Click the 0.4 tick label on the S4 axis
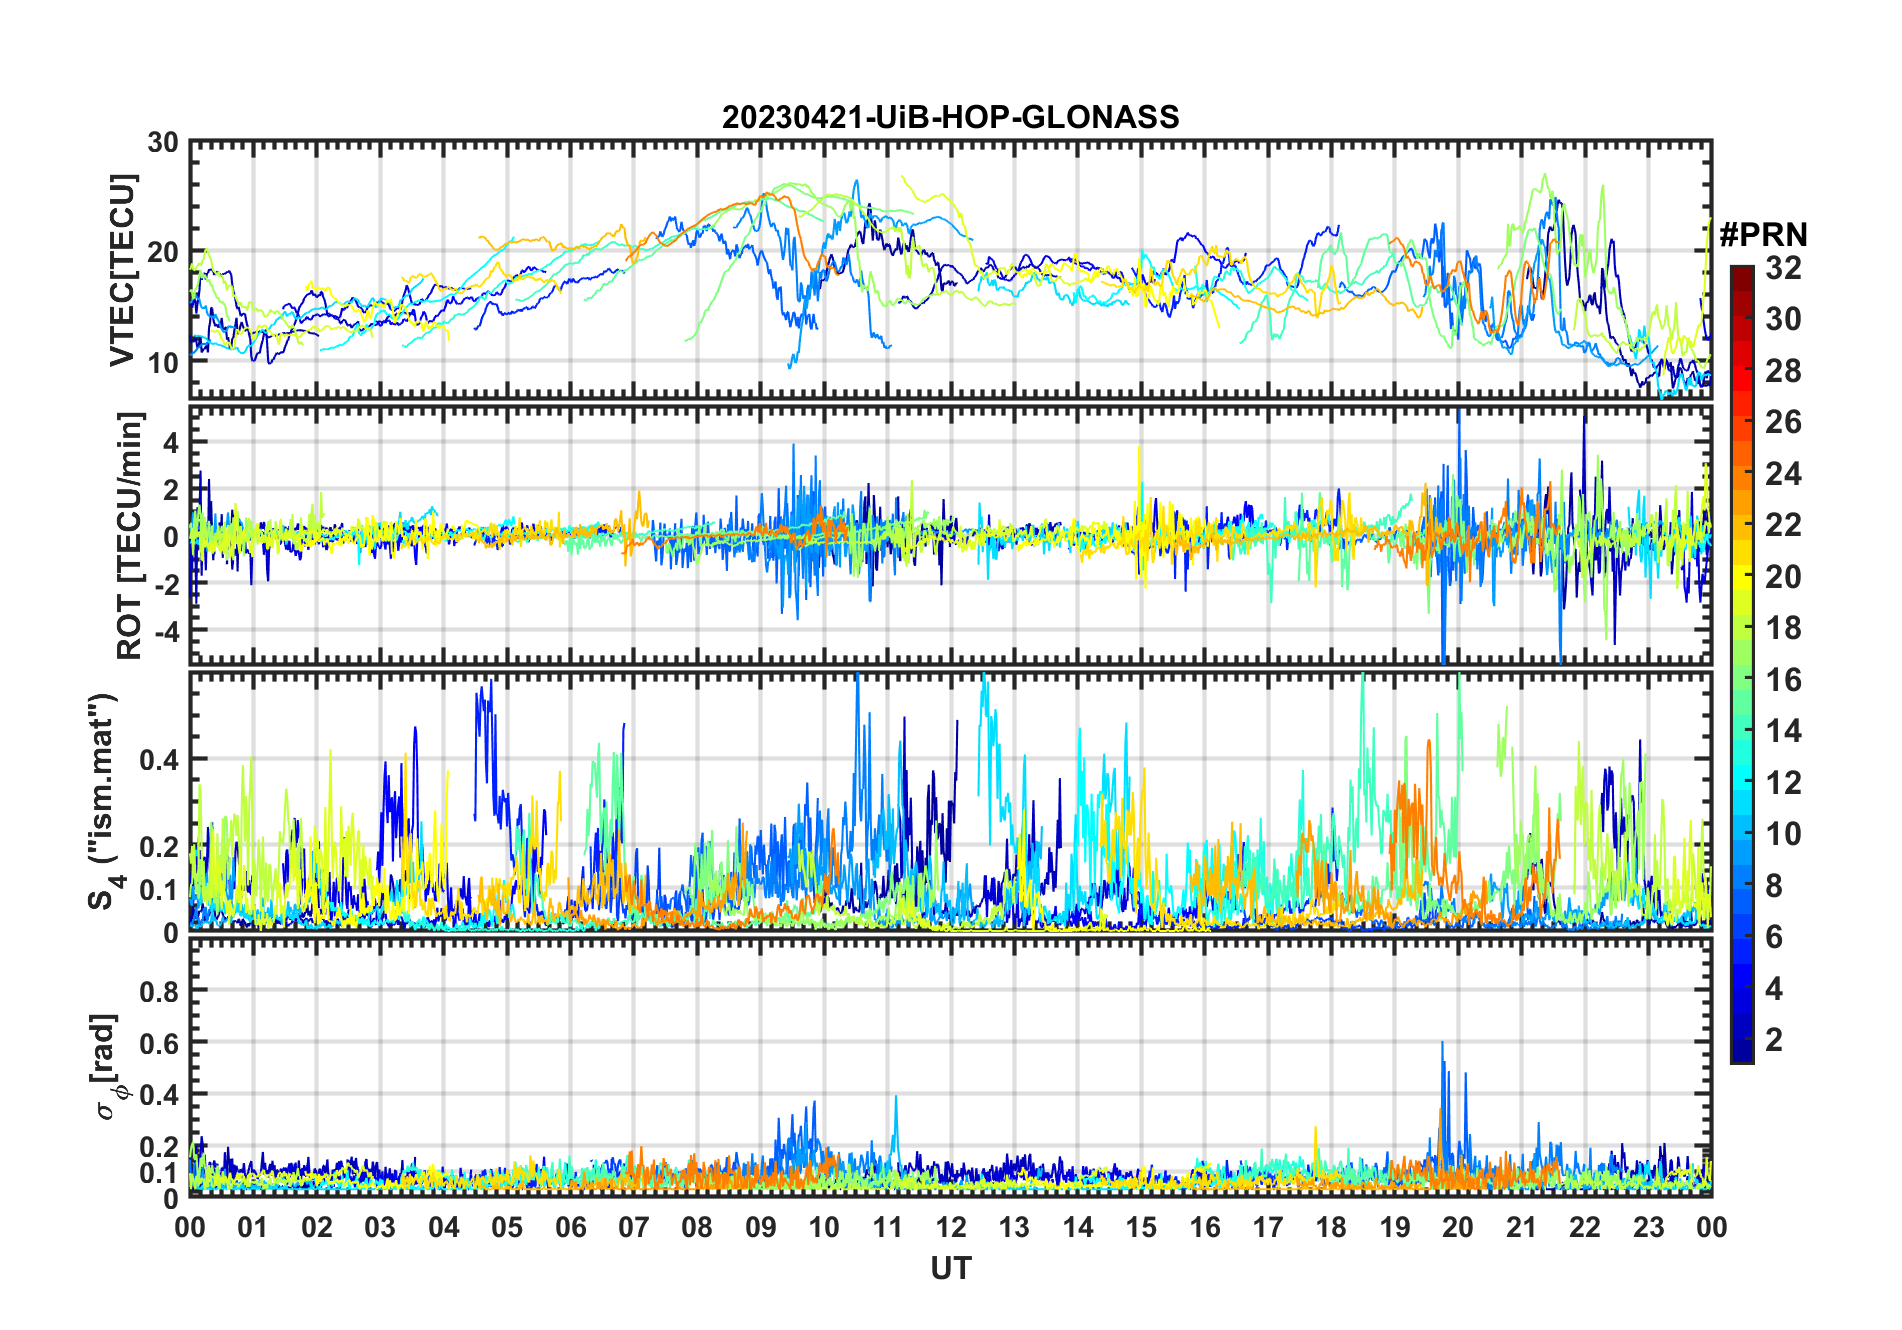 [x=158, y=760]
